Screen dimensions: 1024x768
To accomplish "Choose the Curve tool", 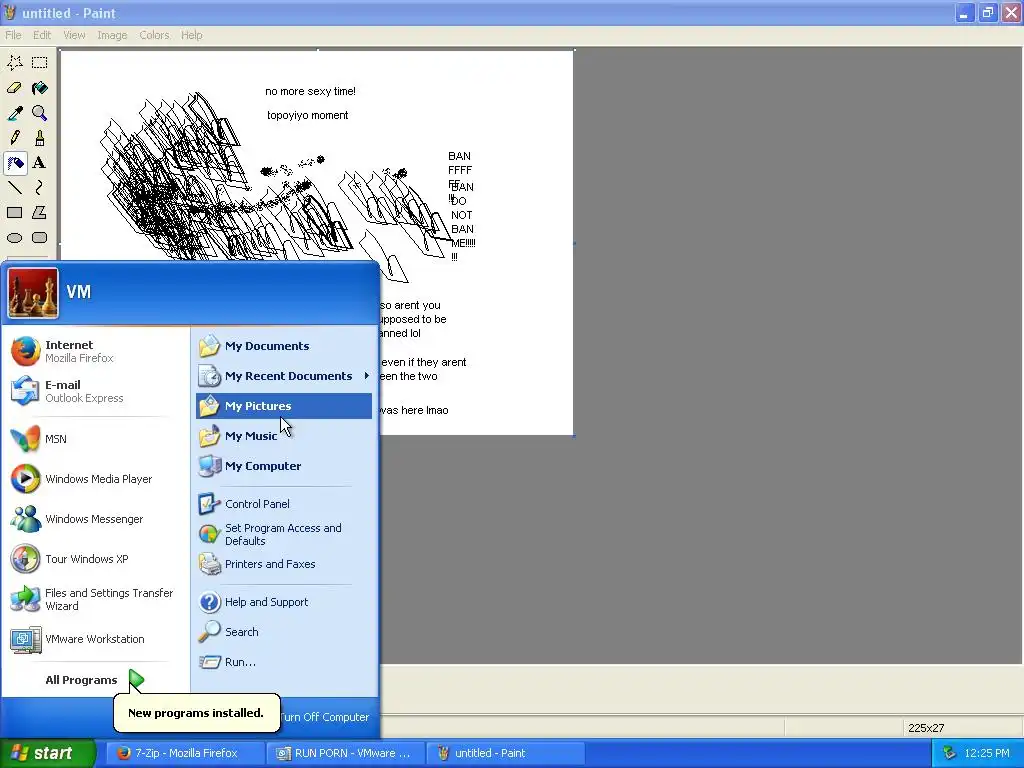I will click(x=40, y=188).
